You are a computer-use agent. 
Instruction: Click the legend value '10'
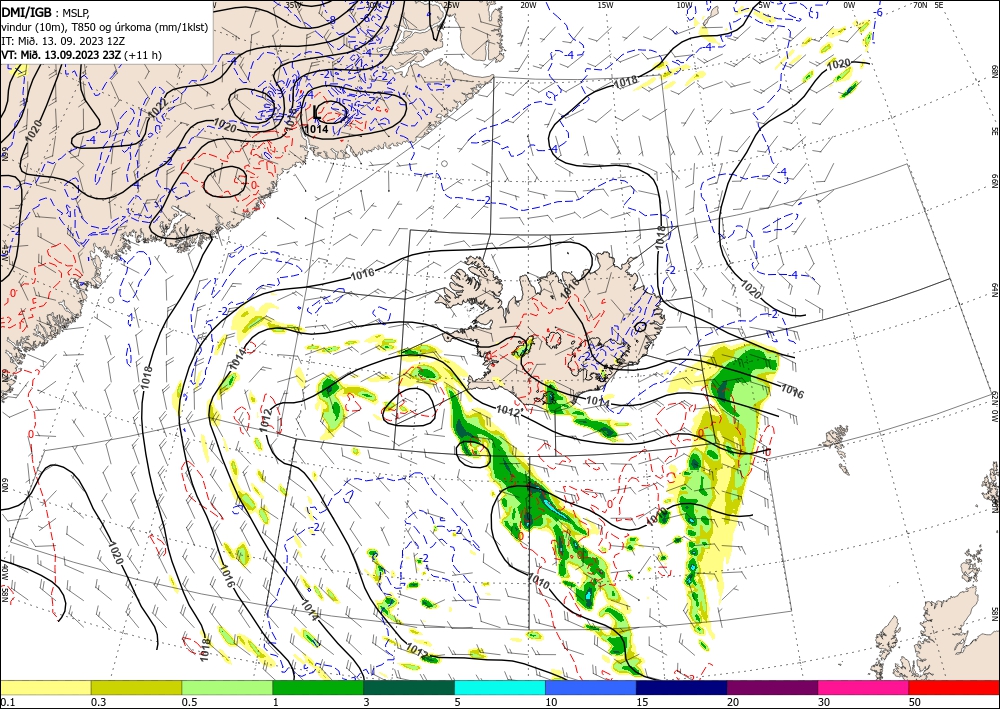551,702
